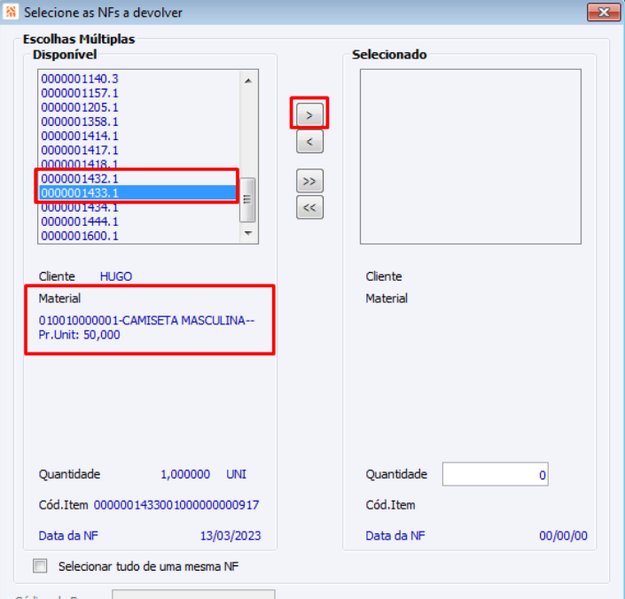
Task: Click Quantidade value 1,000000 under Disponível
Action: point(185,474)
